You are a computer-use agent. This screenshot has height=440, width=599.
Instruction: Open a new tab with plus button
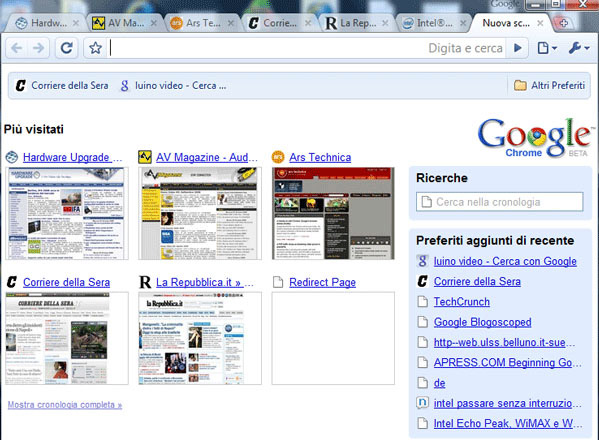point(563,23)
